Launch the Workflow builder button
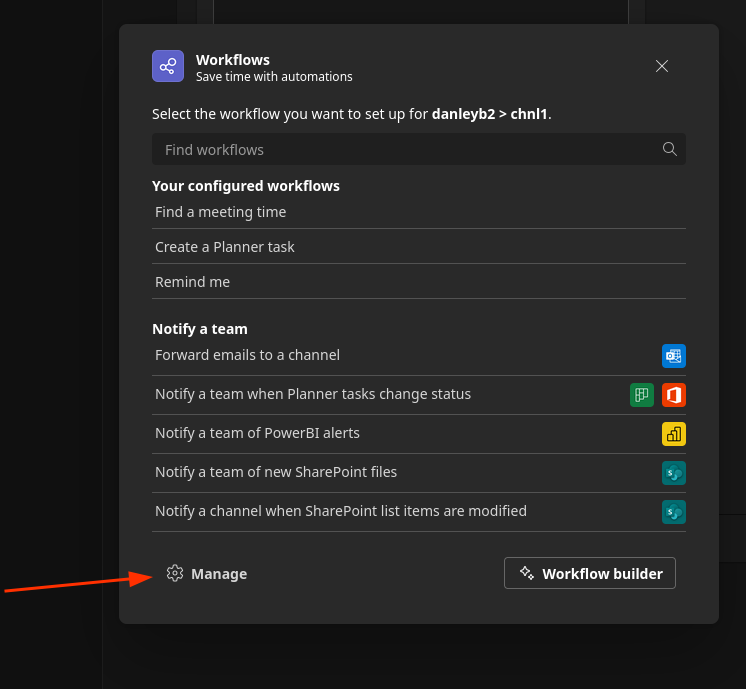Screen dimensions: 746x689 [x=590, y=573]
